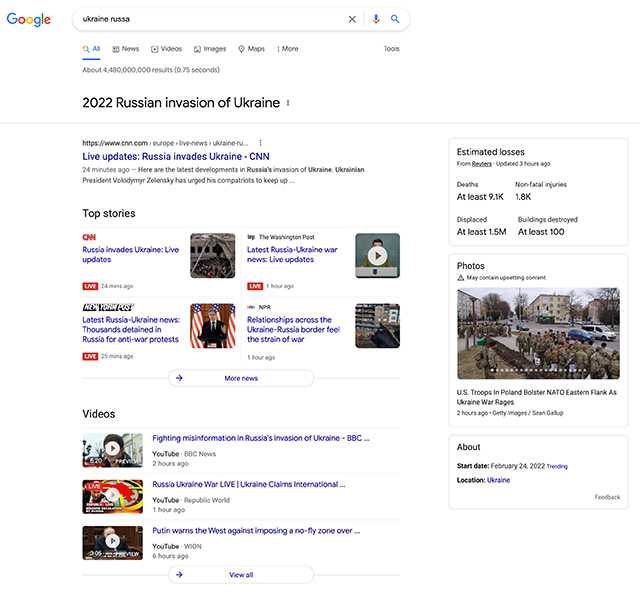Open Fighting misinformation in Russia's invasion video link
Image resolution: width=640 pixels, height=594 pixels.
pos(261,438)
